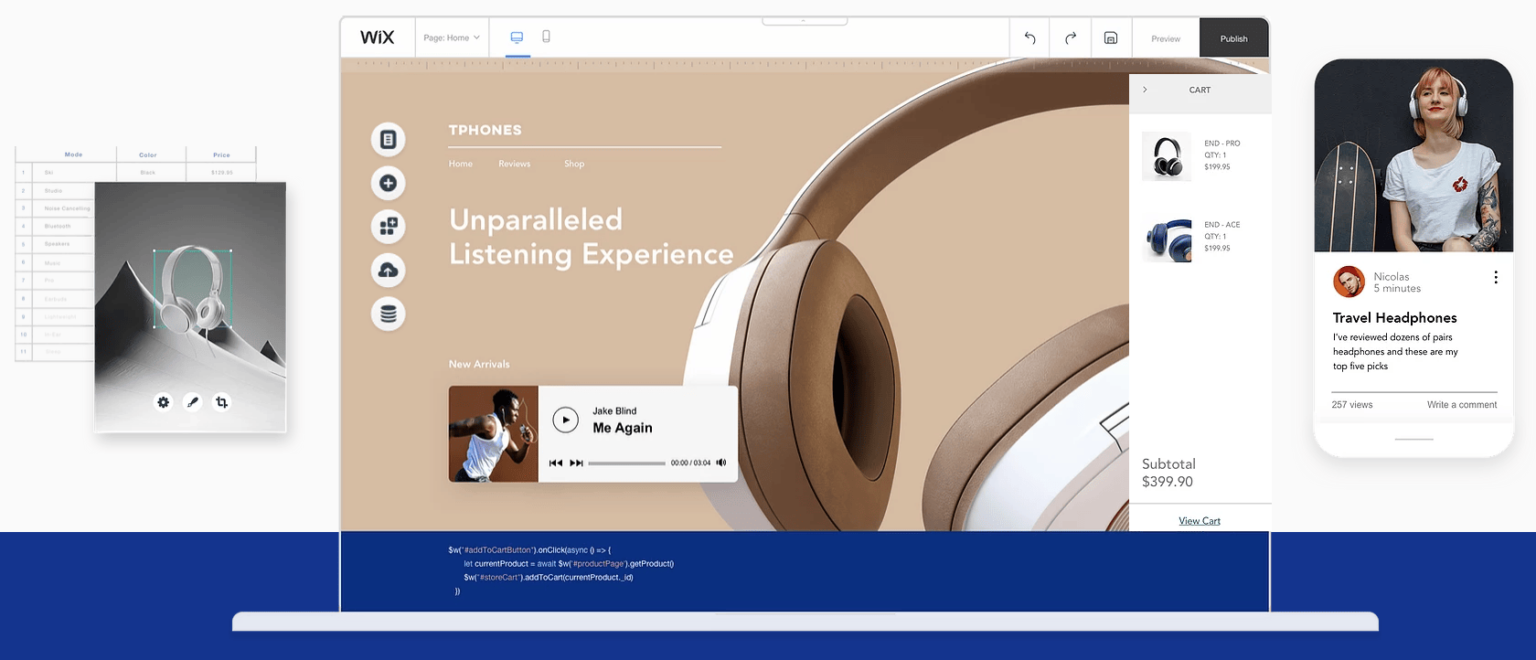Open the three-dot menu beside Nicolas
1536x660 pixels.
point(1496,278)
